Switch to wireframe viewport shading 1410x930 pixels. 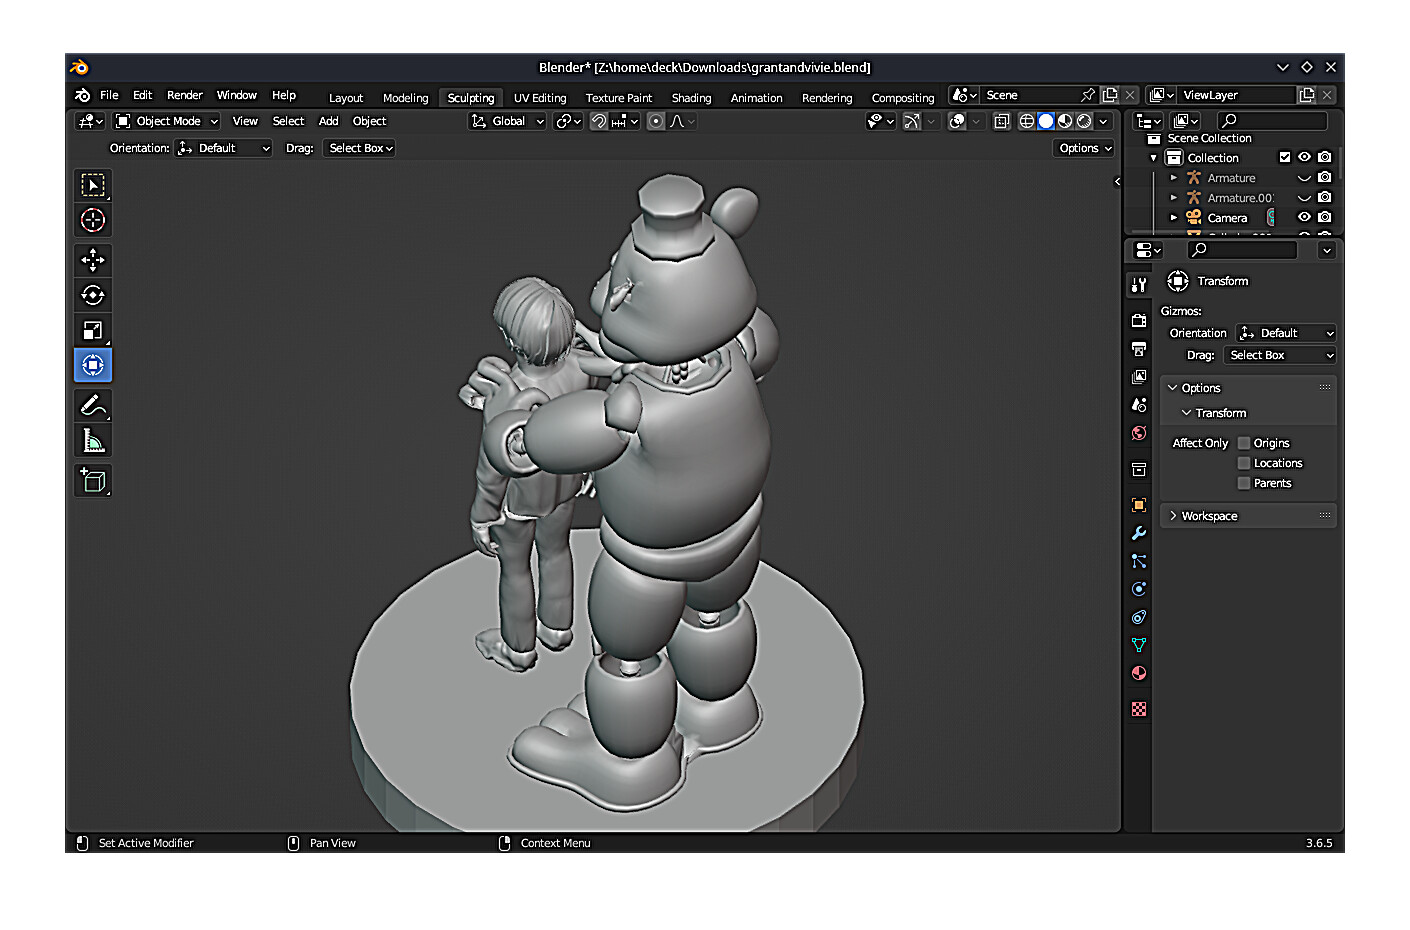click(1026, 121)
